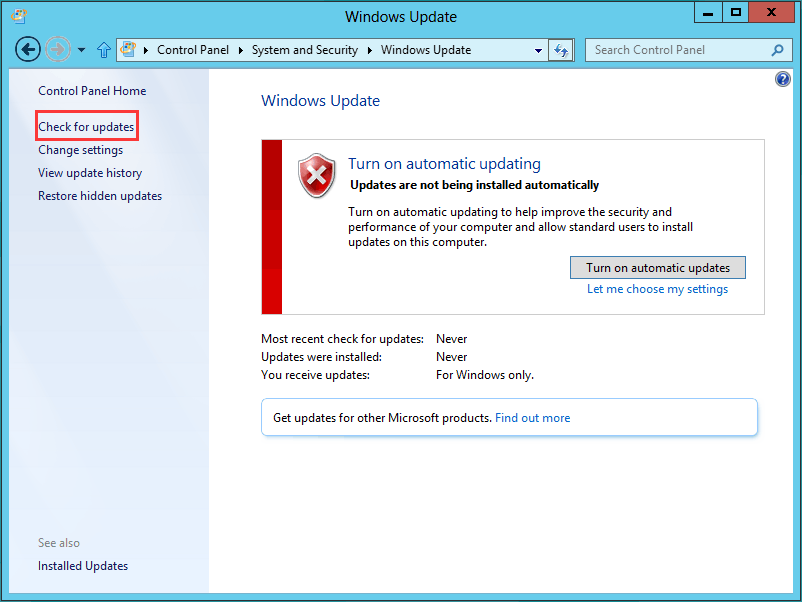Open the address bar history dropdown

click(538, 50)
